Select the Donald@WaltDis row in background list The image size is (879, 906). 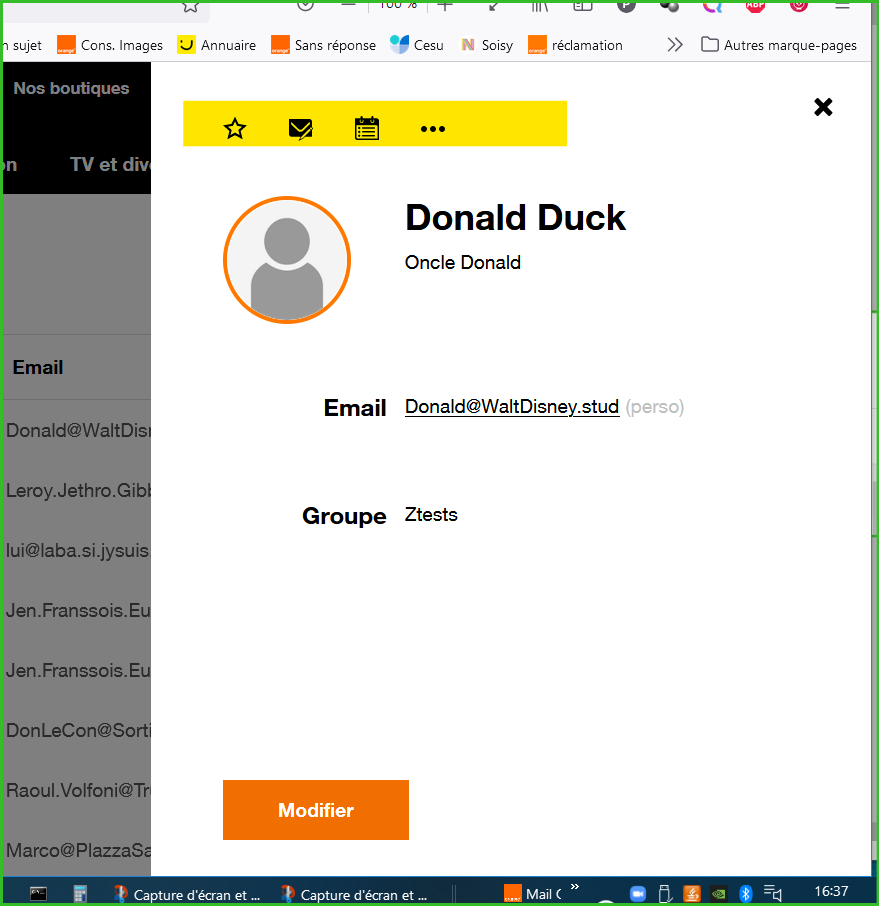pos(77,430)
